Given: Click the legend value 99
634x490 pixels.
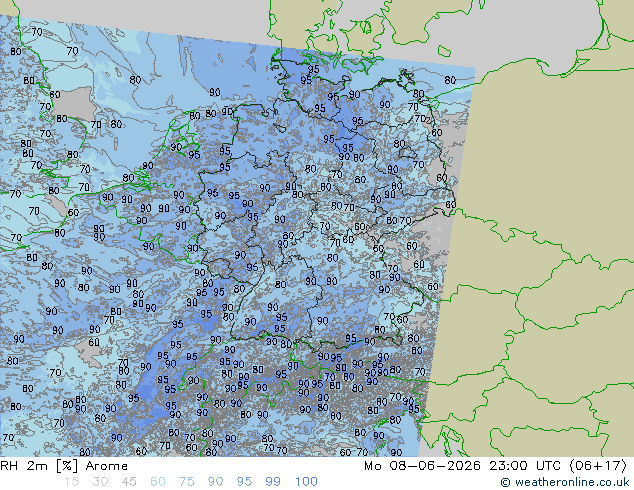Looking at the screenshot, I should 273,482.
